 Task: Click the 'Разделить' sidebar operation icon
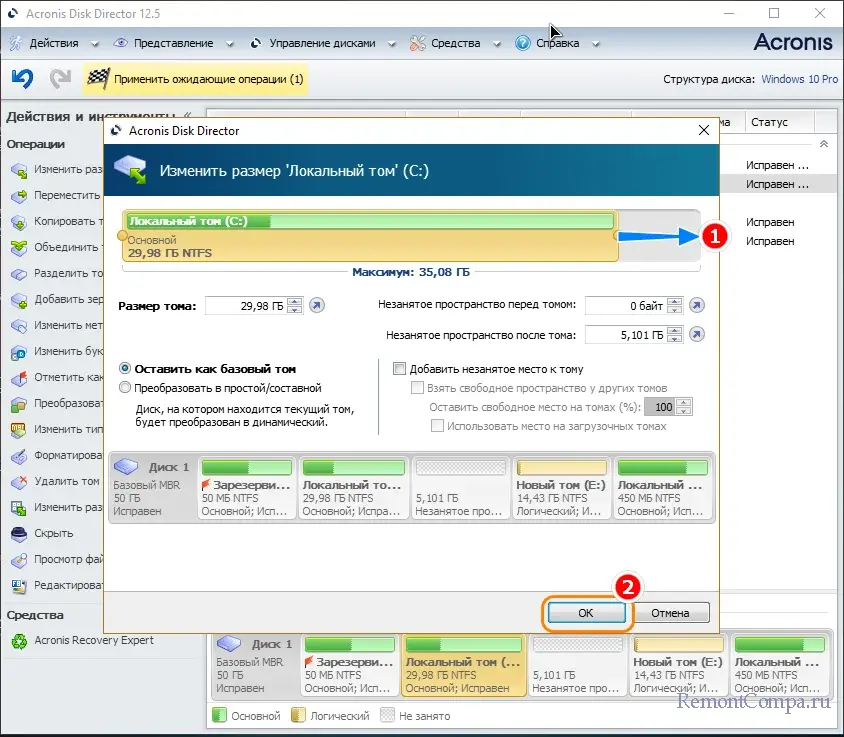(x=19, y=274)
